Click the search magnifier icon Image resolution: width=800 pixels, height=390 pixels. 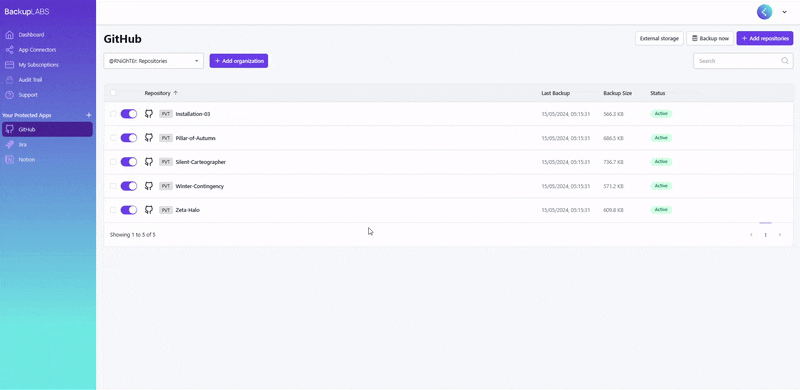pos(785,61)
